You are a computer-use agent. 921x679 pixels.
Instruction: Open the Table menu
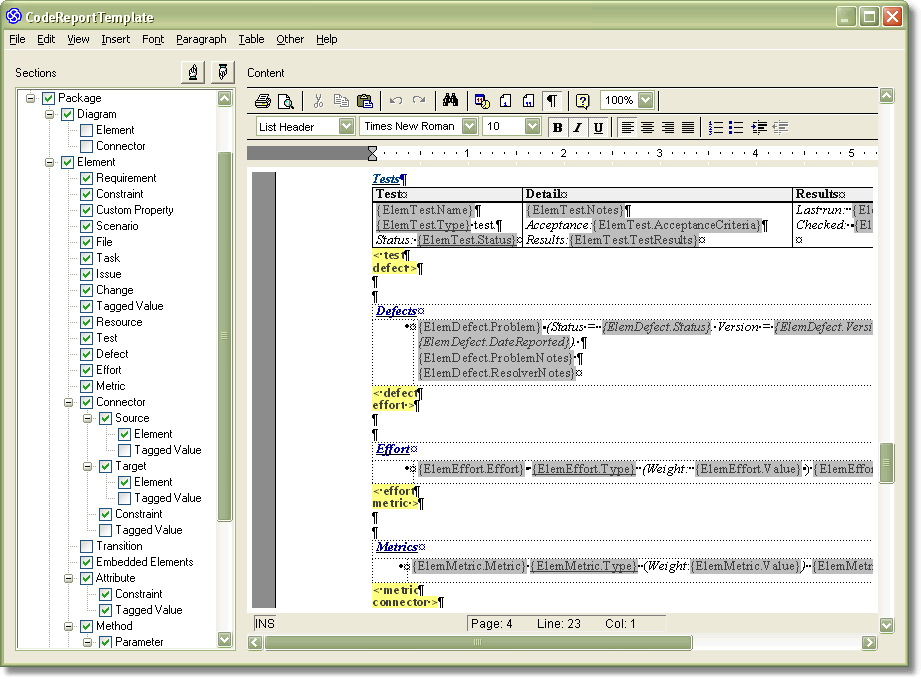coord(251,39)
